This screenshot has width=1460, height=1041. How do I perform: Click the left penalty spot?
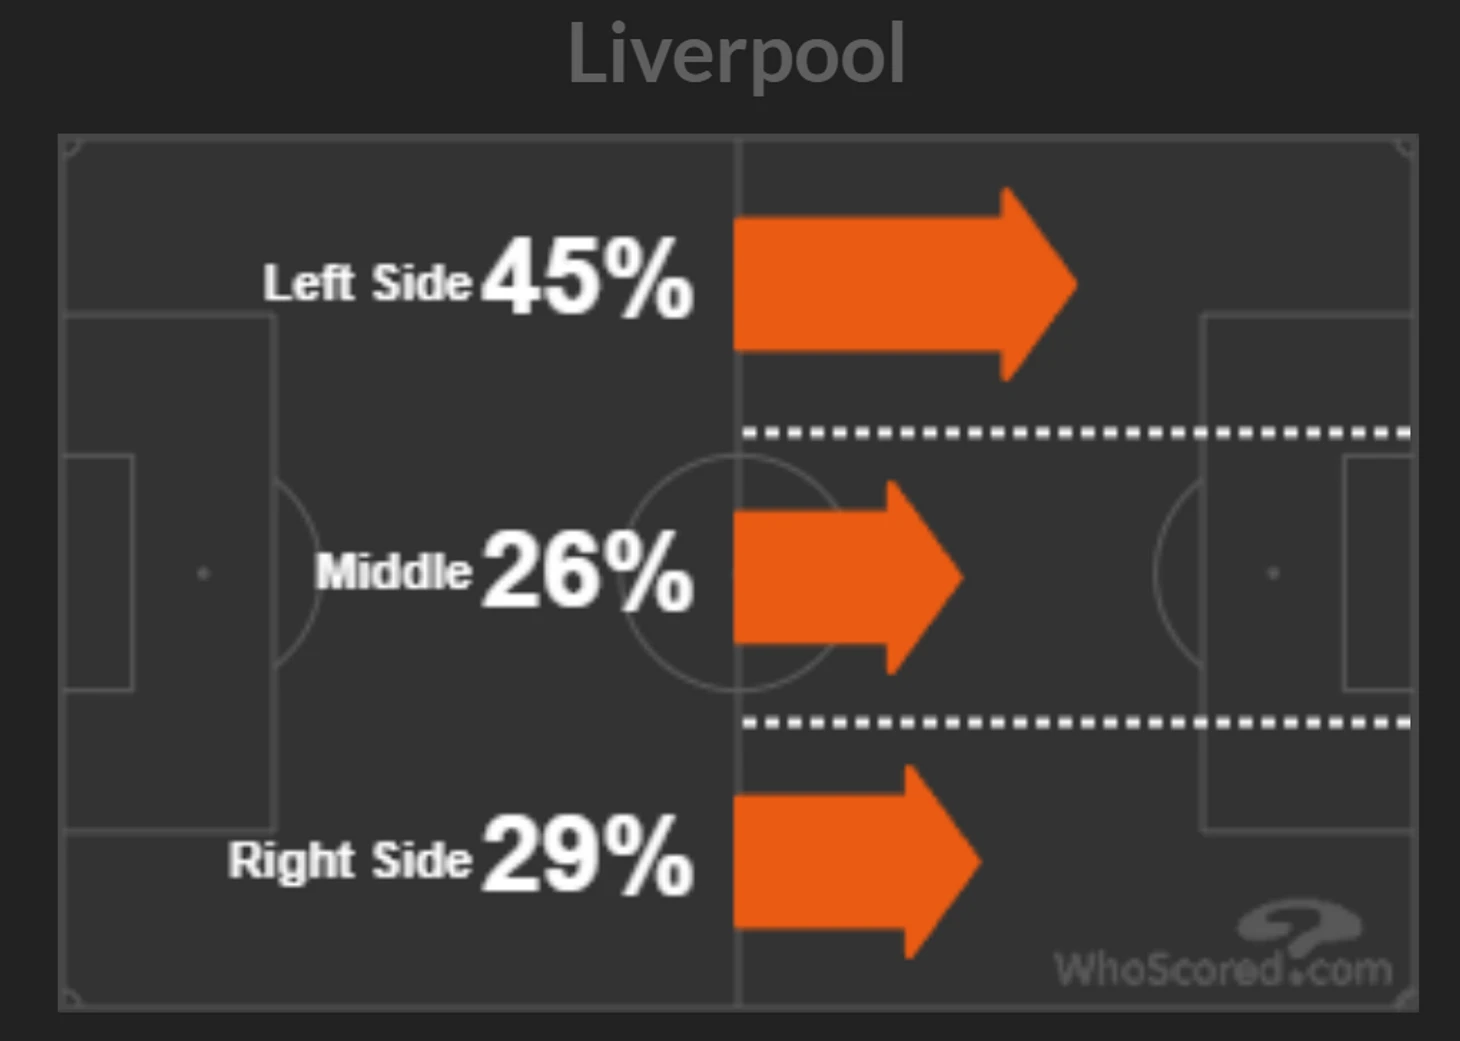203,573
